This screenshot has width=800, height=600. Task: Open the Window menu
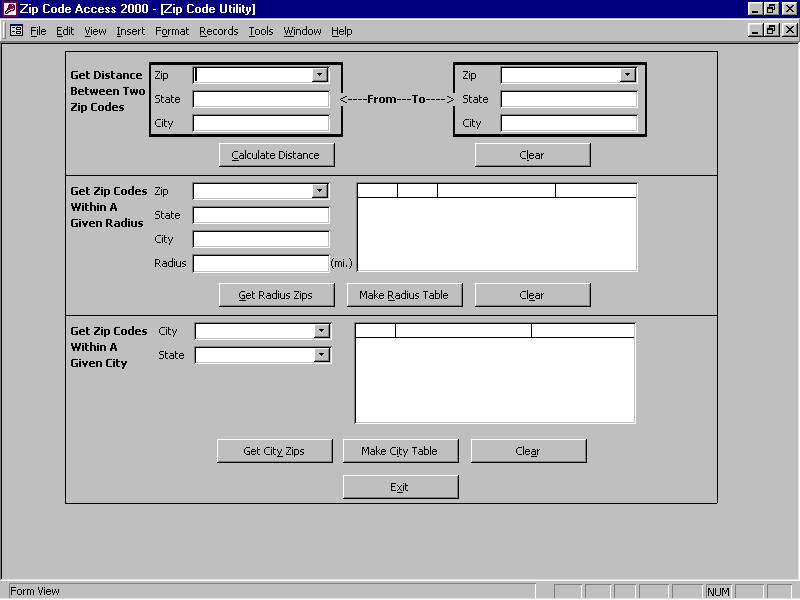(x=302, y=31)
